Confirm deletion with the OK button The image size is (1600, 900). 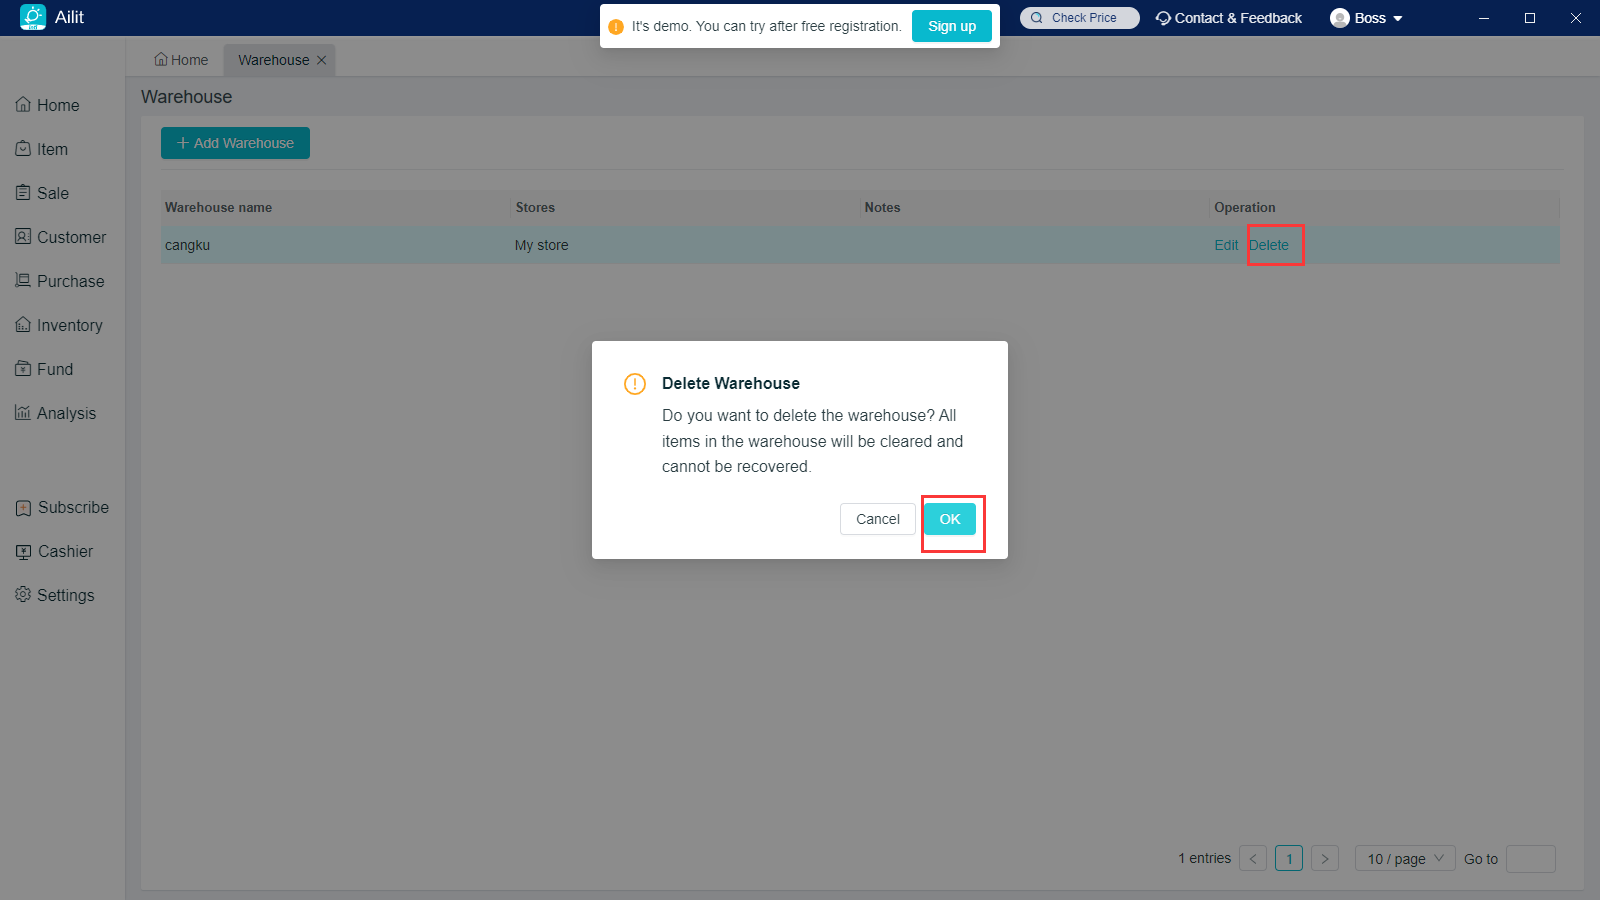click(949, 519)
